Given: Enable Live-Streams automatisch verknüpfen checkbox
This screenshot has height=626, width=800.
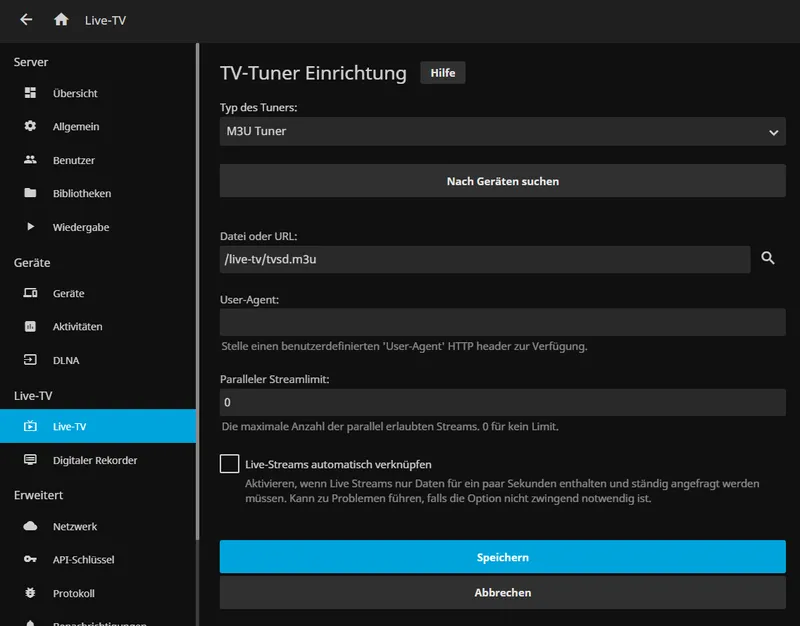Looking at the screenshot, I should click(230, 464).
